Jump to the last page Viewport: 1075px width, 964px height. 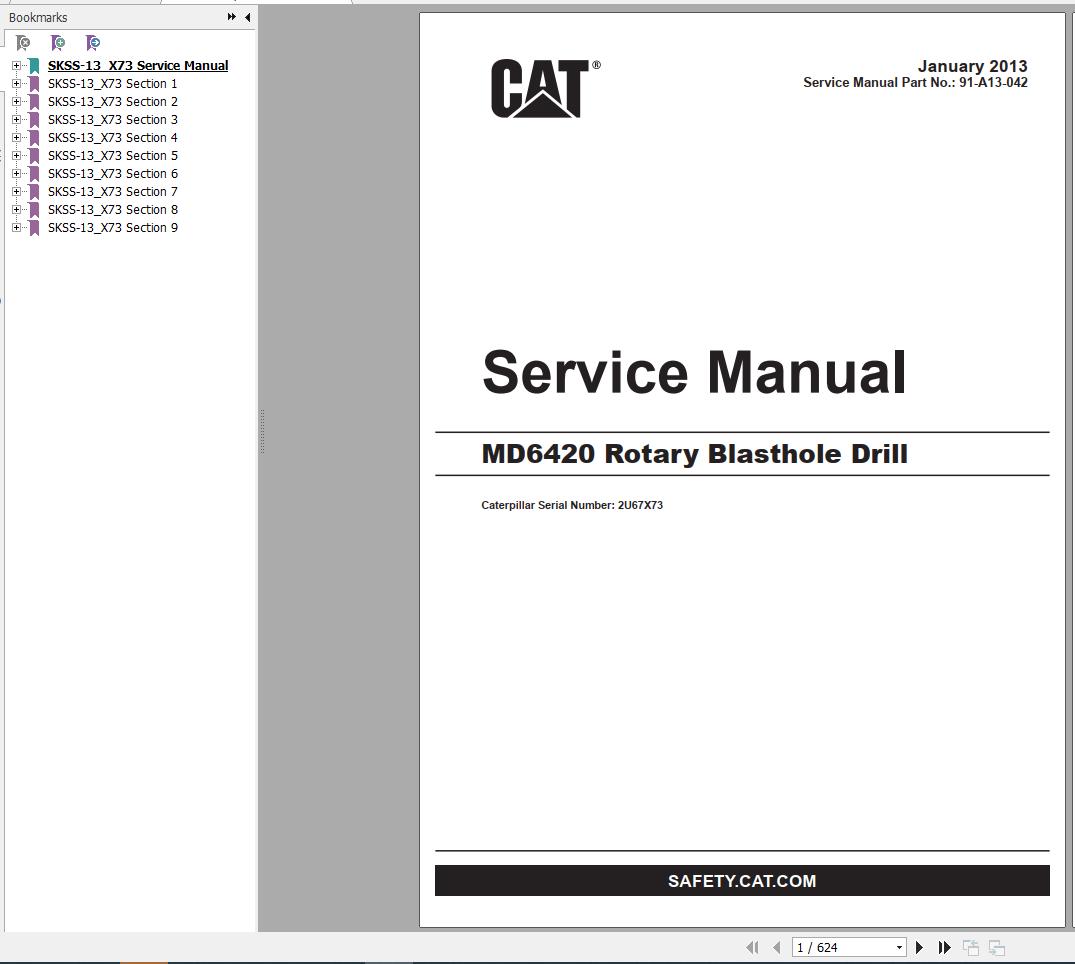coord(944,947)
